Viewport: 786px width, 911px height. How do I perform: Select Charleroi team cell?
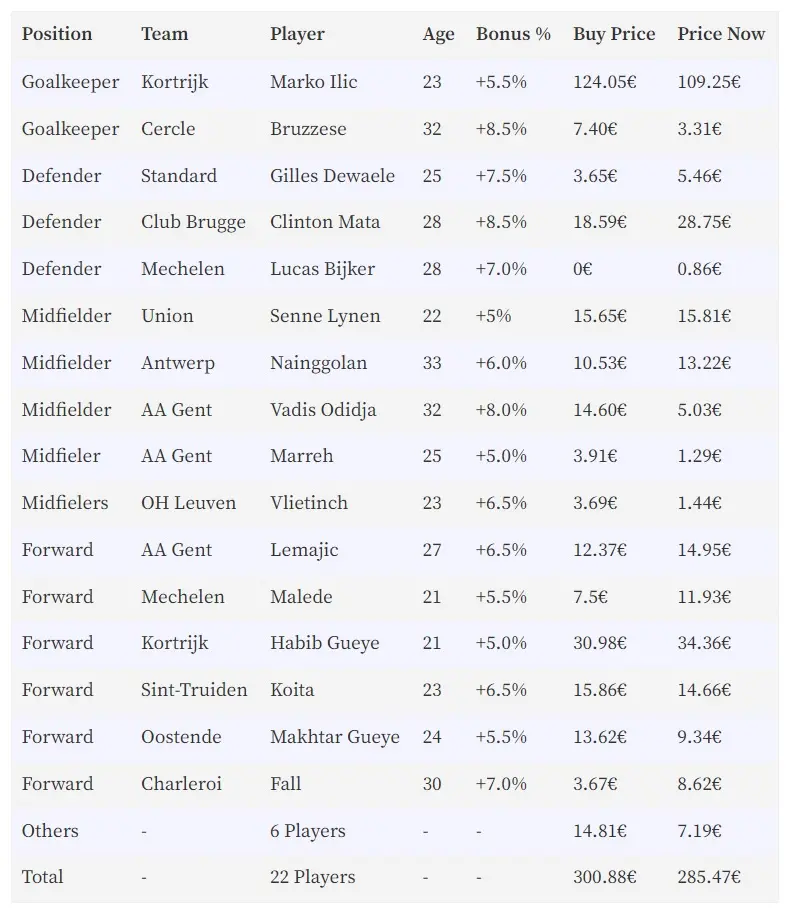pos(181,784)
